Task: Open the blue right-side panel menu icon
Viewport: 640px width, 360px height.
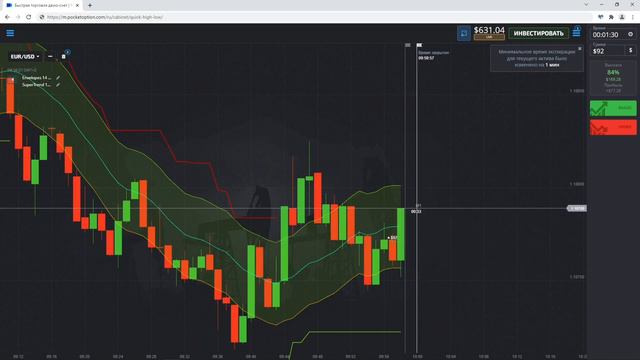Action: 576,32
